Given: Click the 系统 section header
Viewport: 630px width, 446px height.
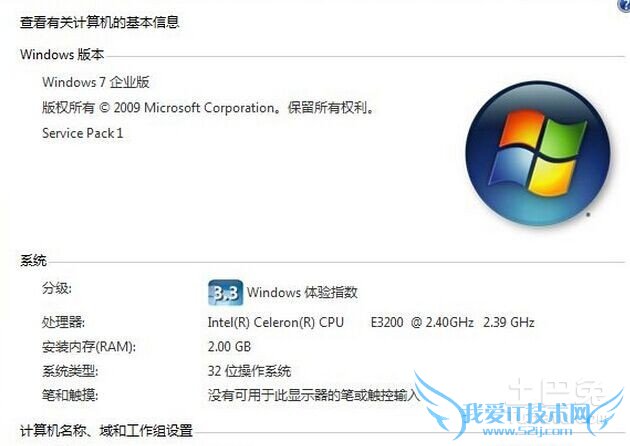Looking at the screenshot, I should tap(33, 261).
